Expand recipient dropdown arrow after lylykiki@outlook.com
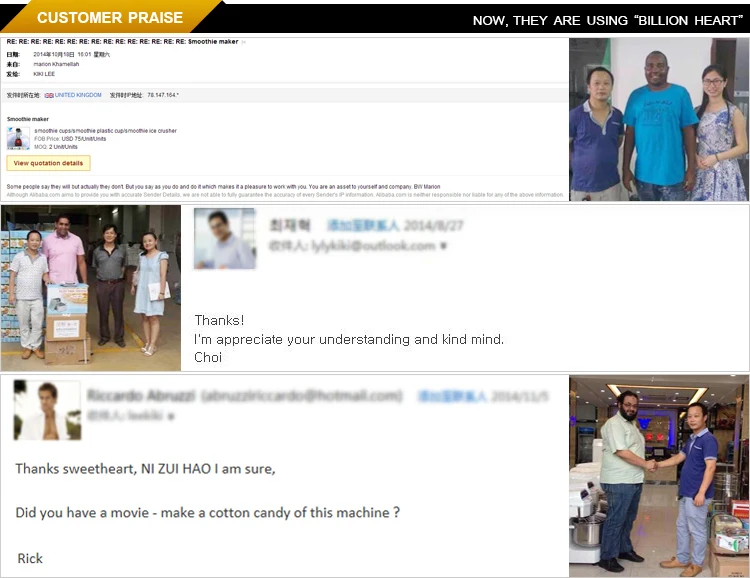The width and height of the screenshot is (750, 578). coord(443,246)
